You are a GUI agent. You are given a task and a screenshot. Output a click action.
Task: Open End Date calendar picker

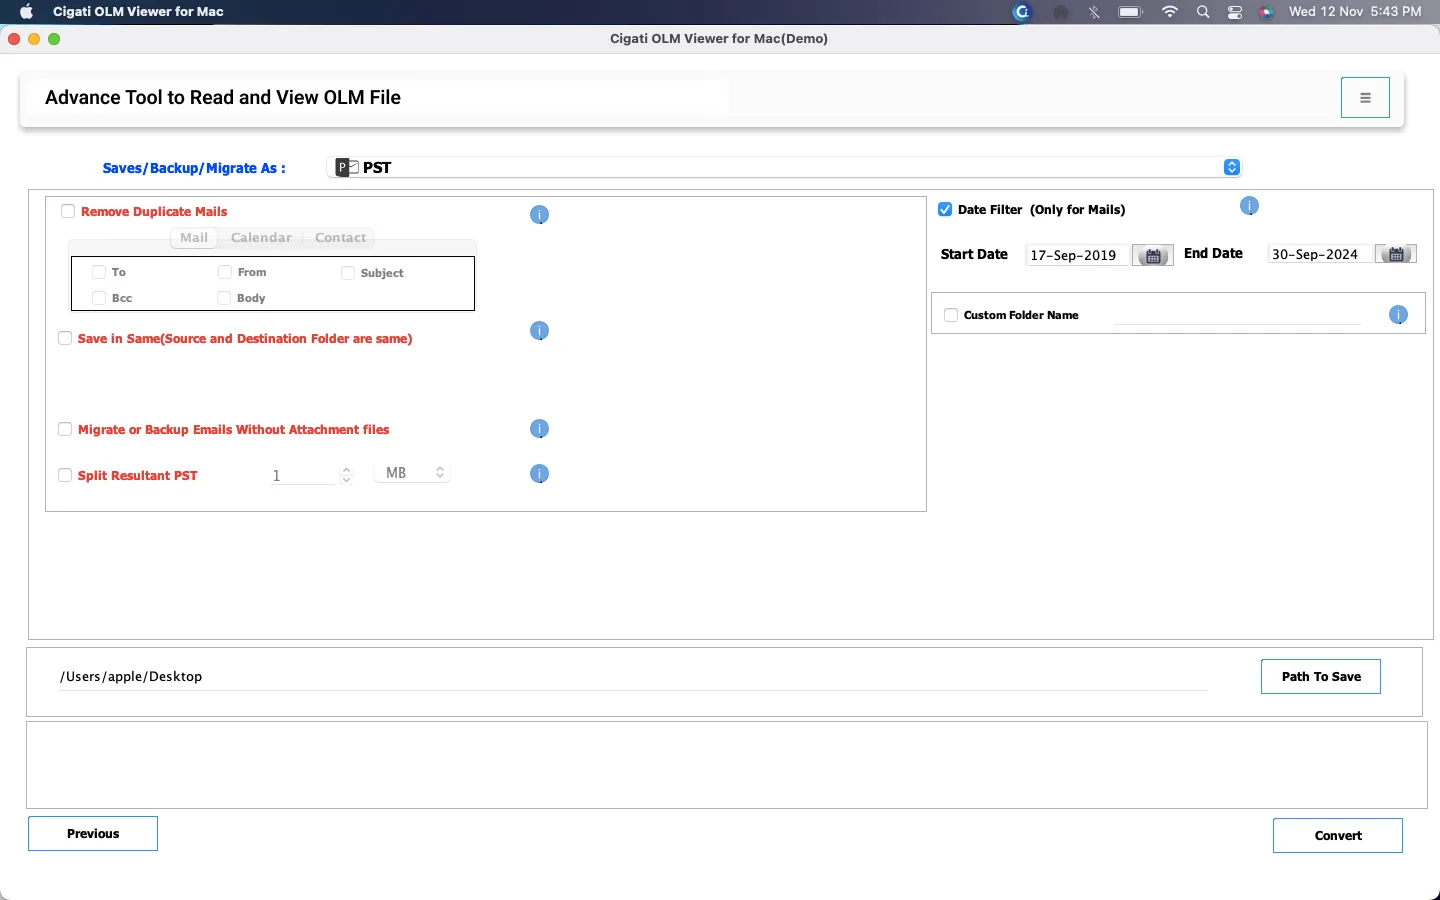click(x=1396, y=254)
